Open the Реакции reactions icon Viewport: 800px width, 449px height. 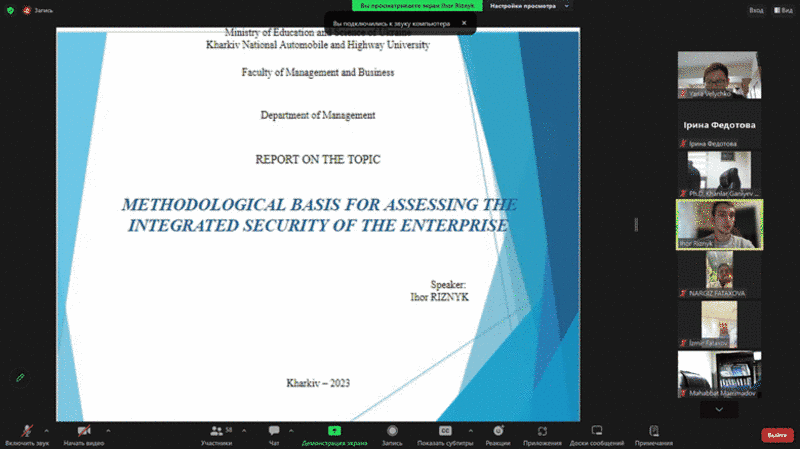(498, 430)
